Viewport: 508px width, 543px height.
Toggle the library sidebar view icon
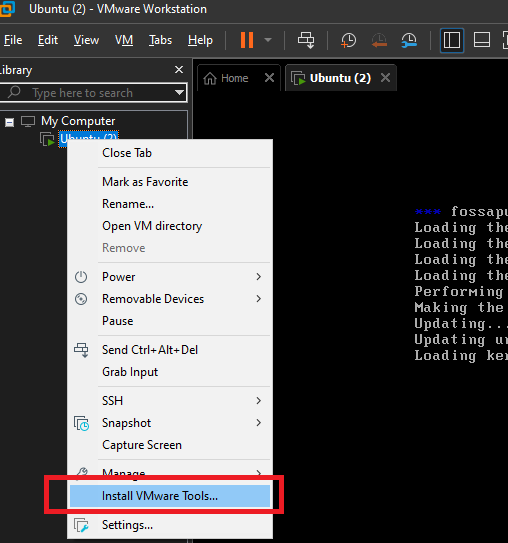click(x=452, y=41)
